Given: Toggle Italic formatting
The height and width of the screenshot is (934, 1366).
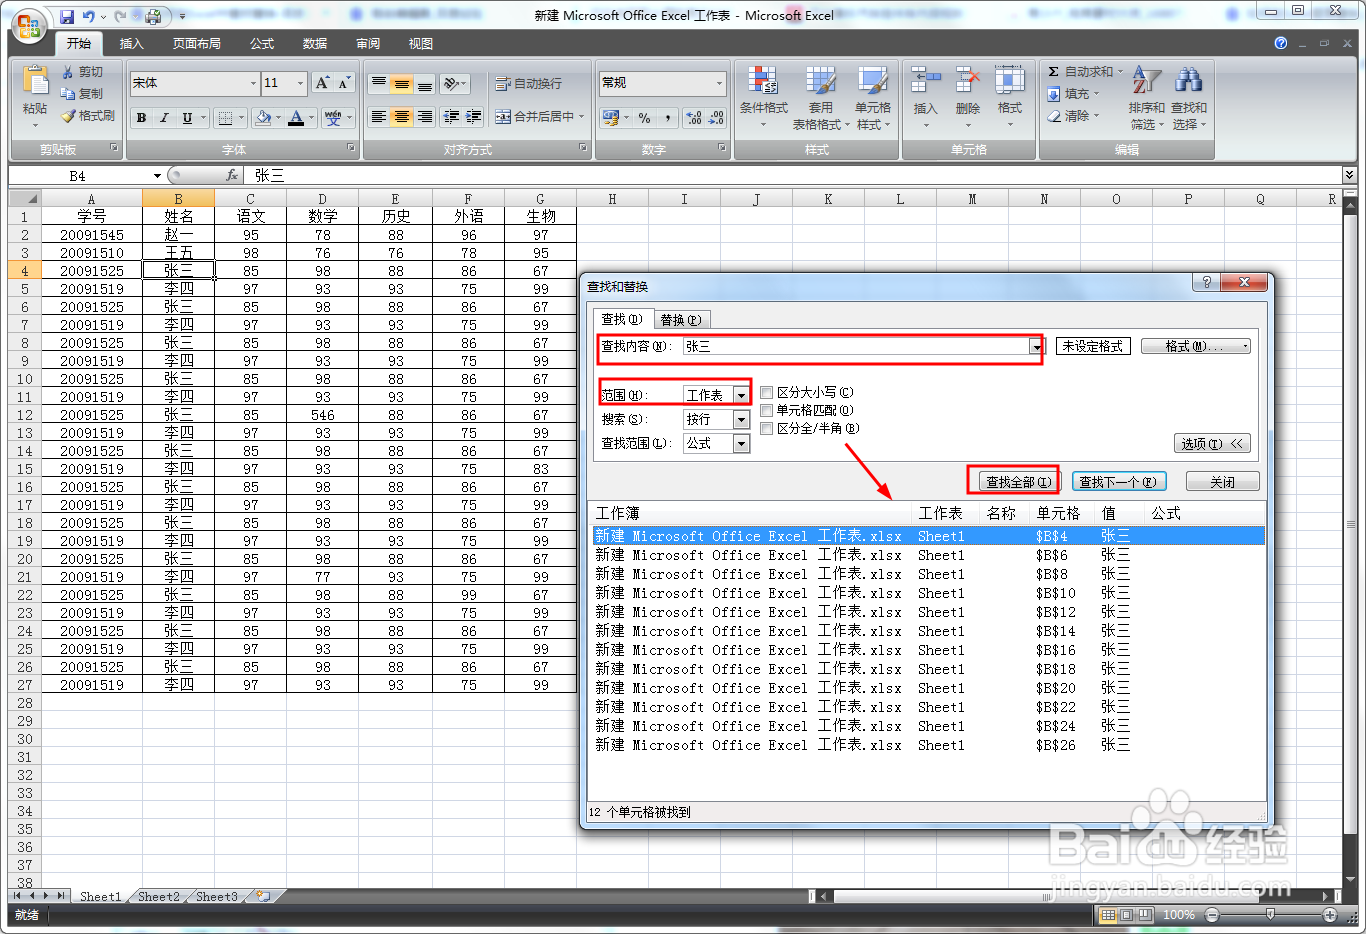Looking at the screenshot, I should pyautogui.click(x=164, y=118).
